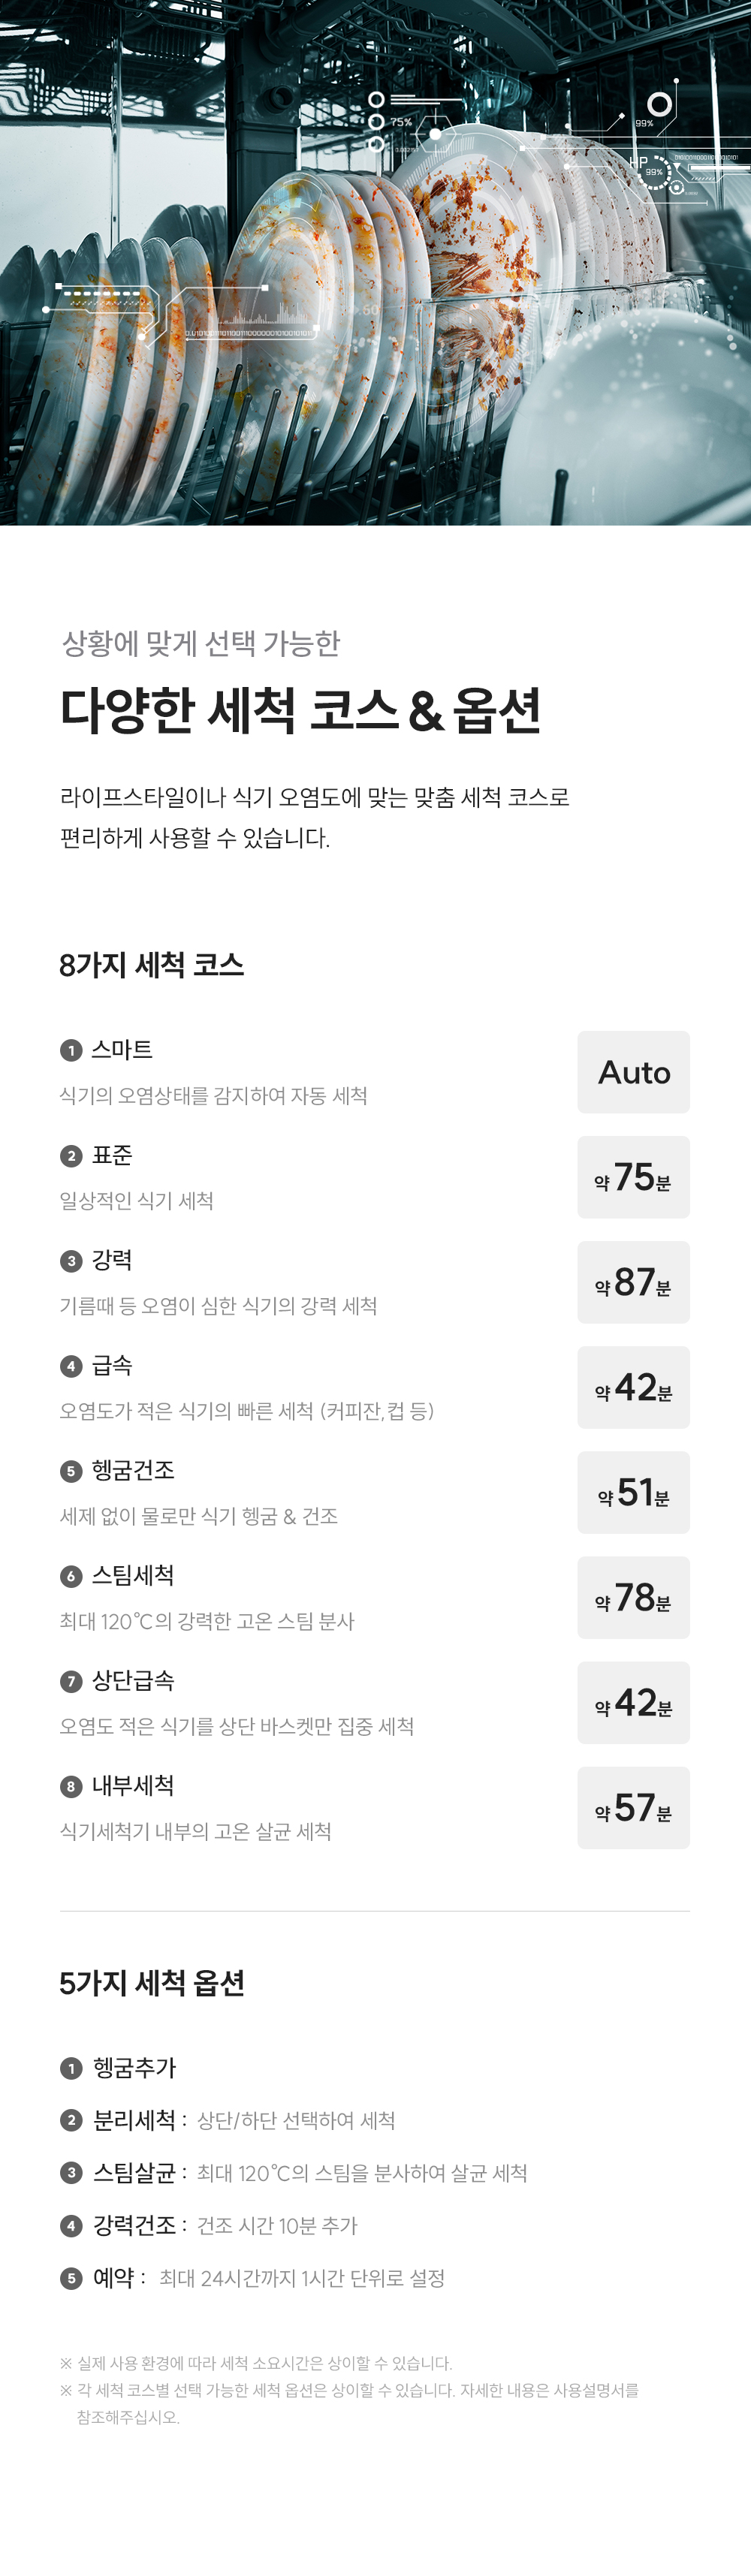The width and height of the screenshot is (751, 2576).
Task: Click the 분리세척 option label
Action: [134, 2120]
